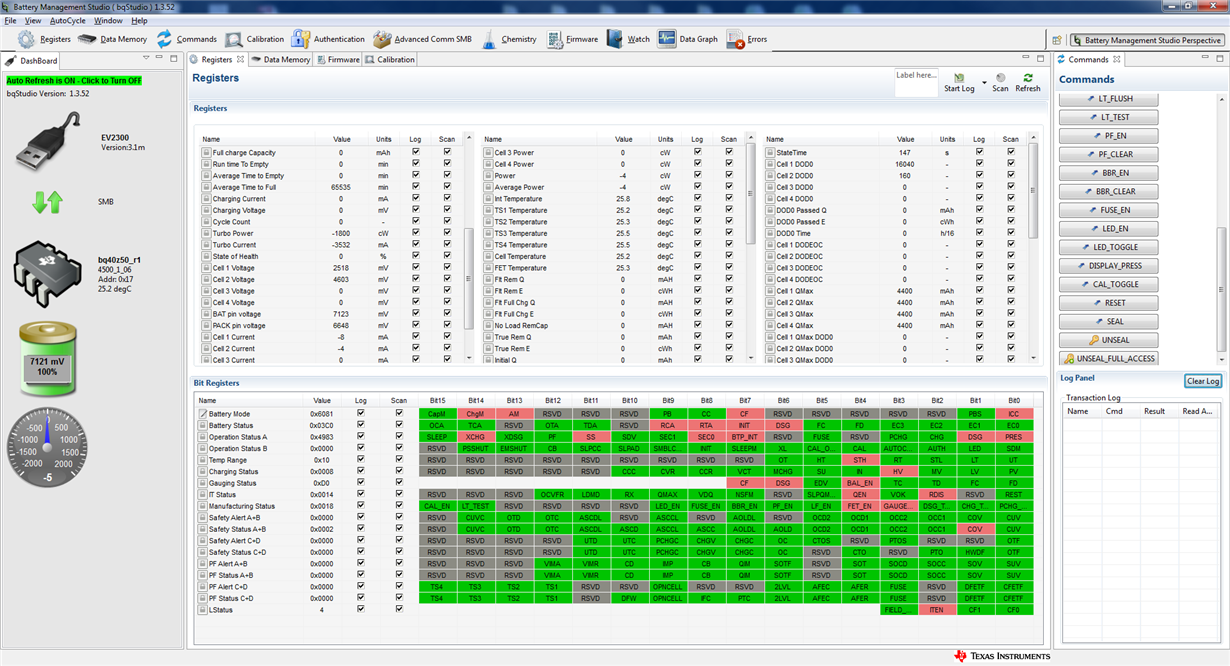
Task: Open Commands from the main toolbar
Action: click(186, 40)
